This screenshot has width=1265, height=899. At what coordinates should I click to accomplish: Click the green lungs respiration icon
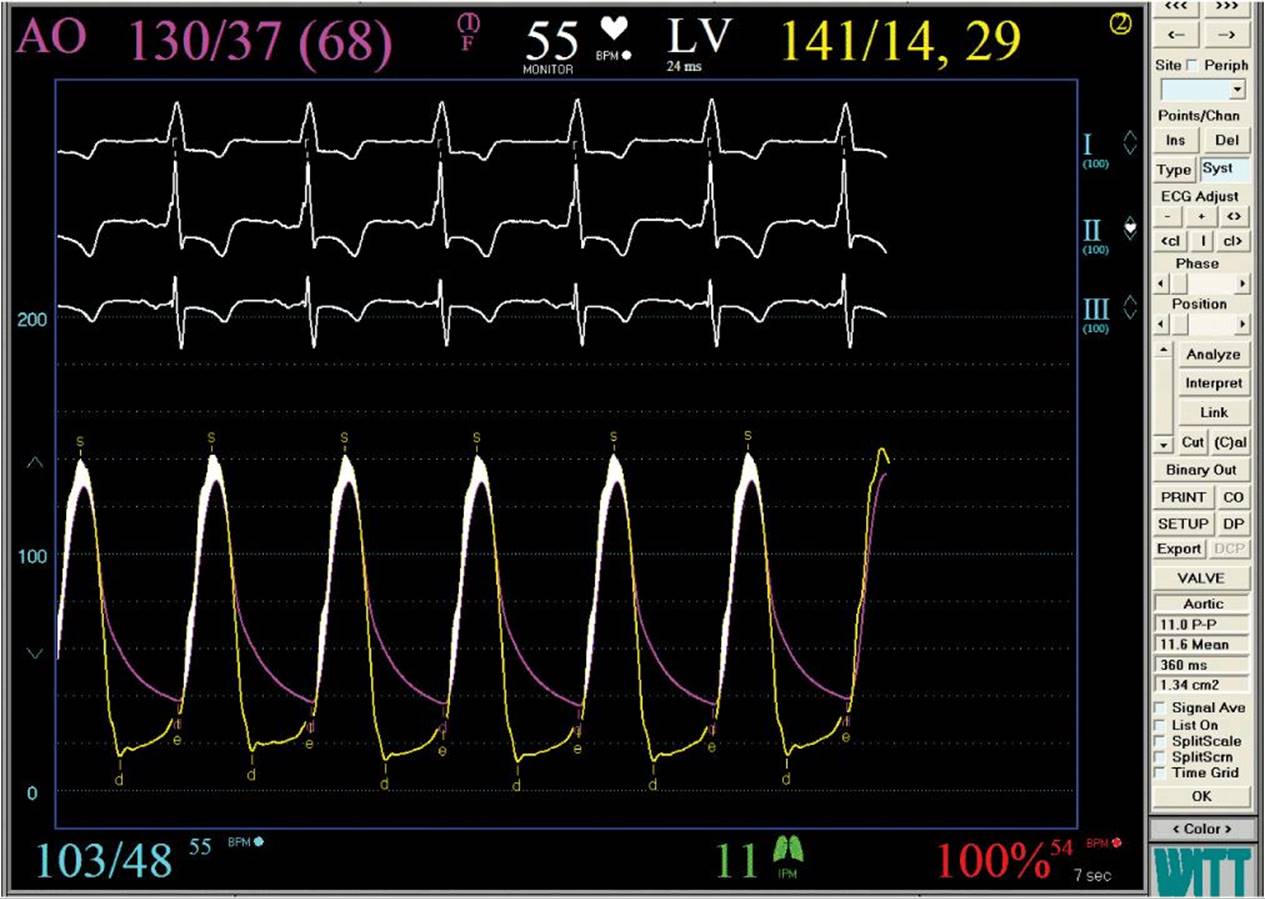789,851
